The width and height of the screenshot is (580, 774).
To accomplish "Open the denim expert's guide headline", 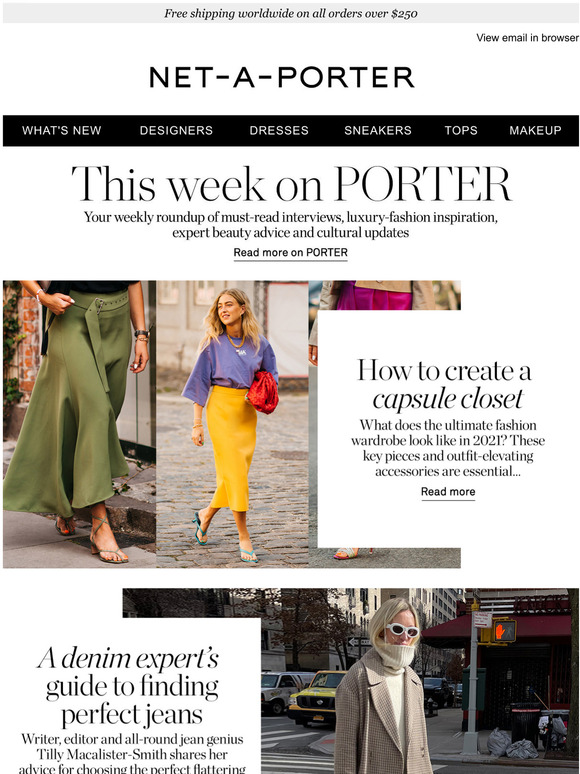I will click(x=130, y=687).
